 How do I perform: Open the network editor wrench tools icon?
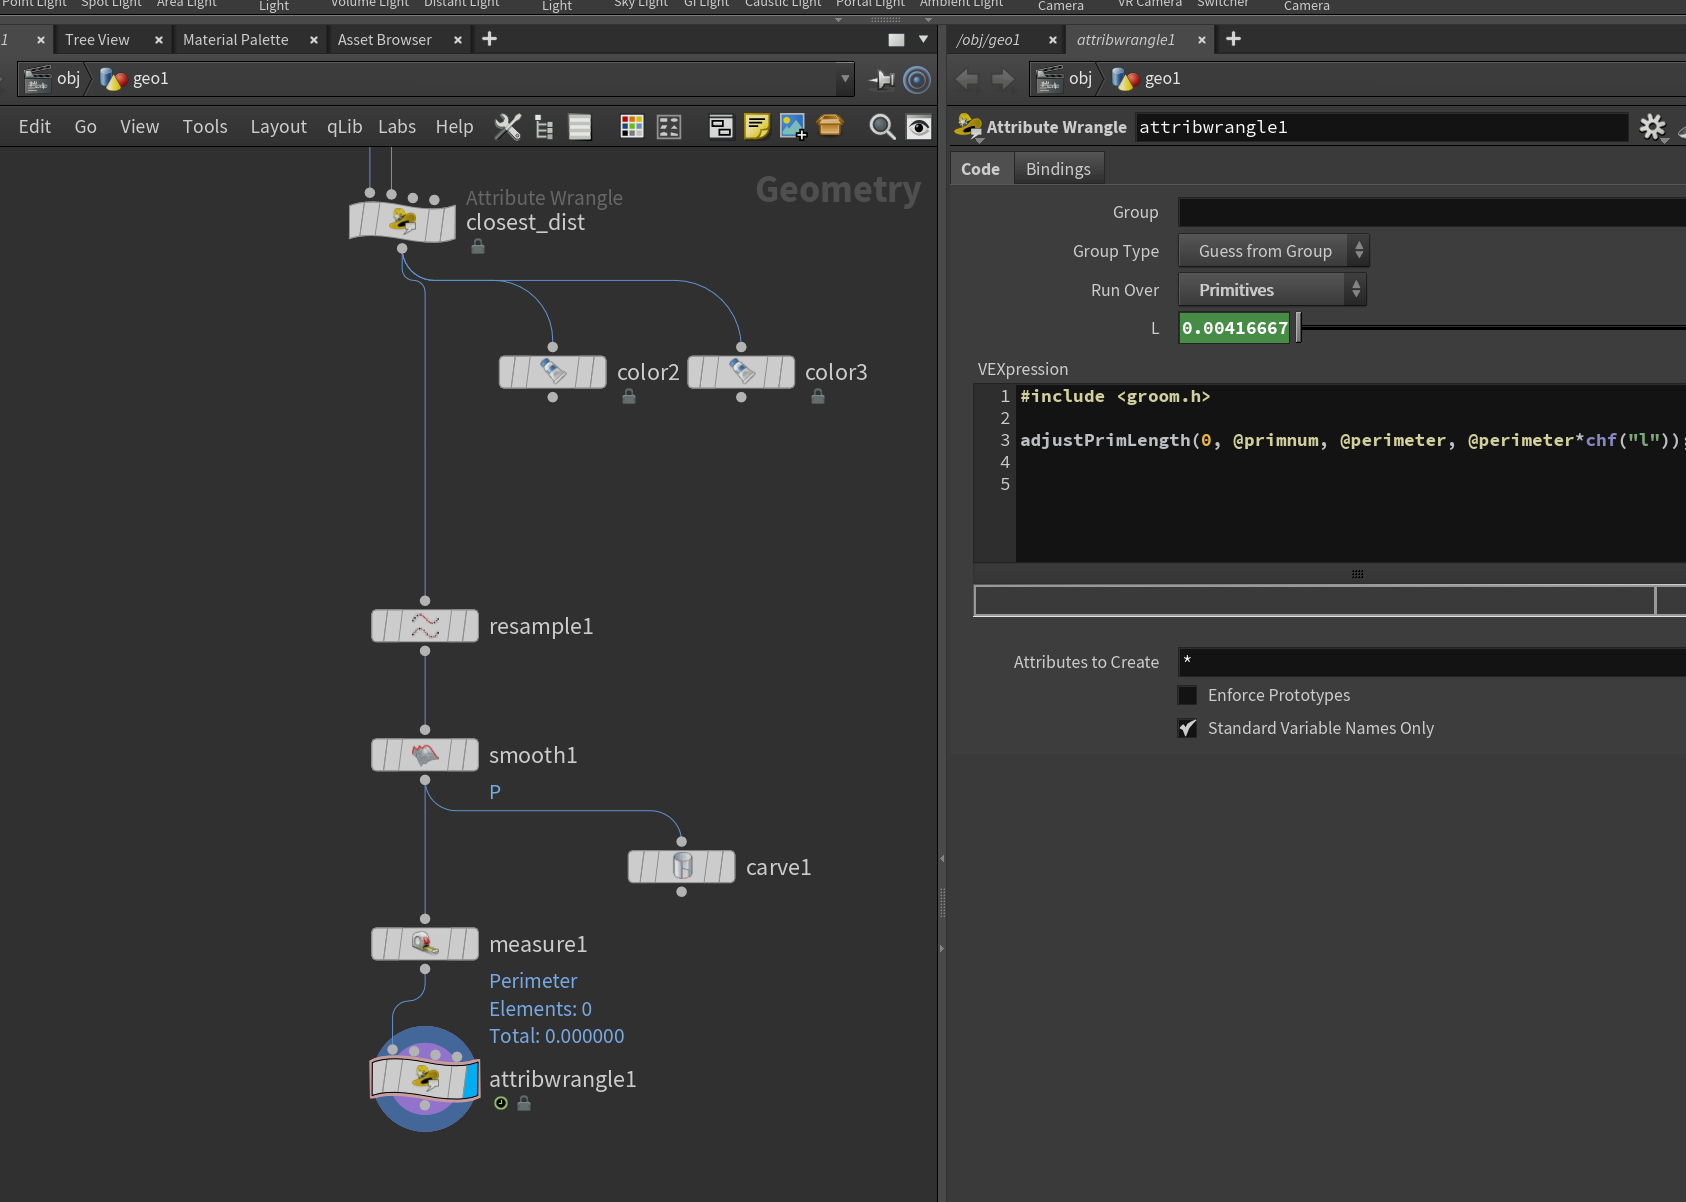(x=507, y=127)
